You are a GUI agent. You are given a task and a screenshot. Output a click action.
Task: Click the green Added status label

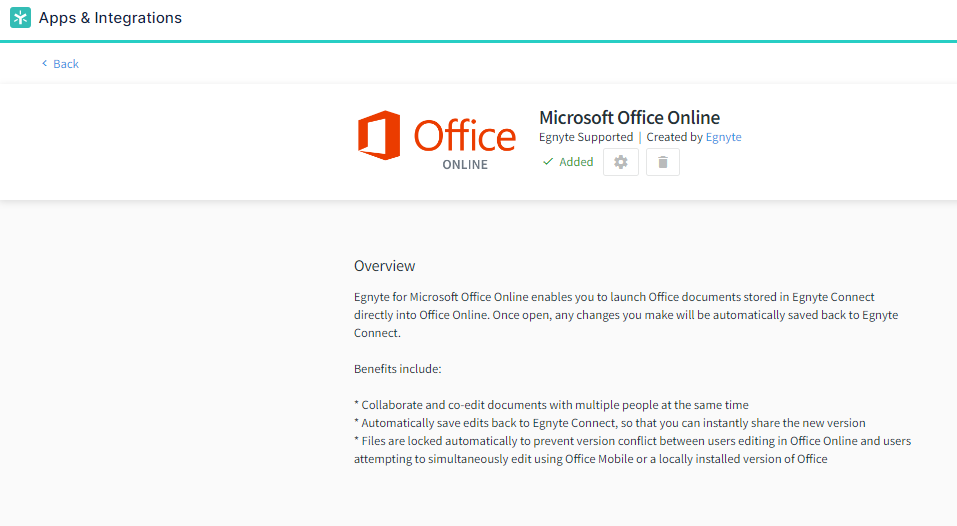tap(568, 162)
